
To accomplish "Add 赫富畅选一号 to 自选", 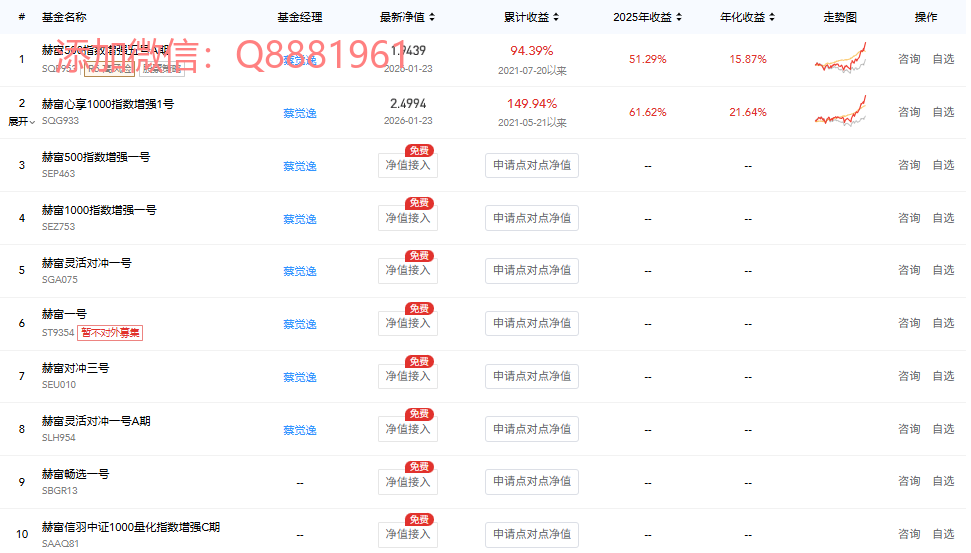I will pyautogui.click(x=943, y=481).
